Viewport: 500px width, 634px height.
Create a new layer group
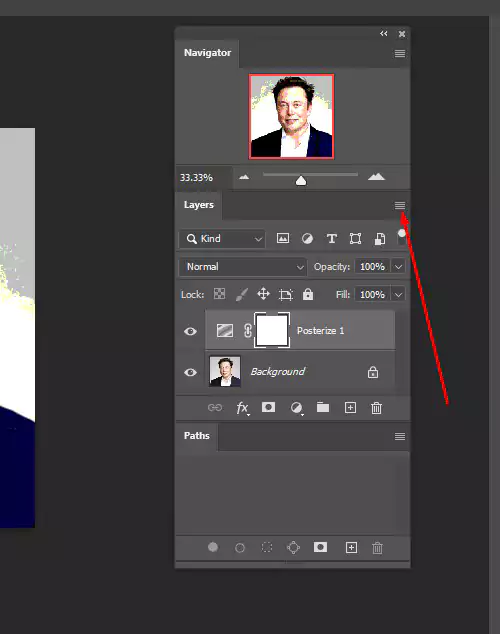coord(323,407)
